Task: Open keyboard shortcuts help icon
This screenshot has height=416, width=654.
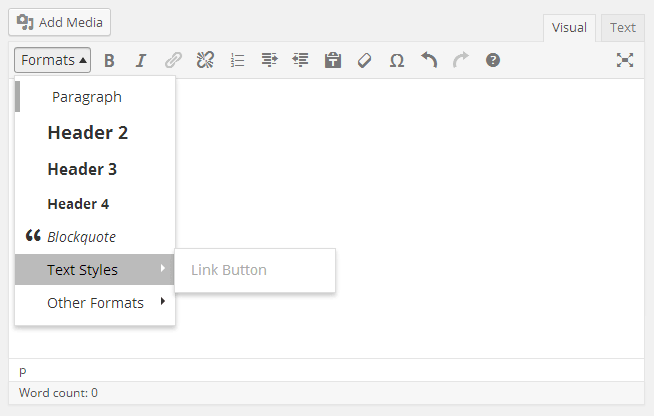Action: (493, 61)
